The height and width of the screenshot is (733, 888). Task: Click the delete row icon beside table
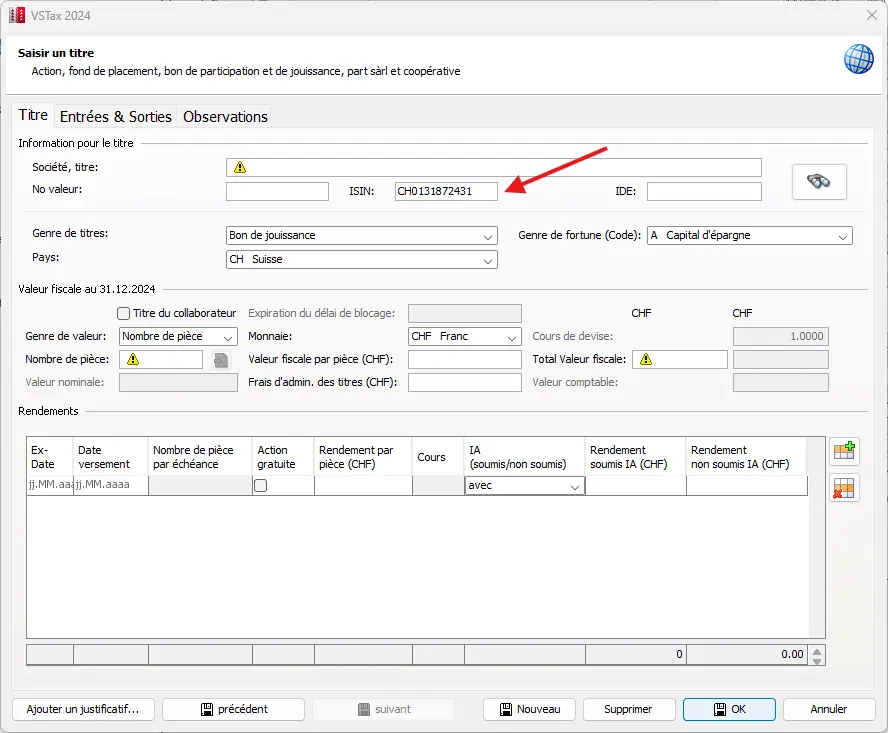844,488
